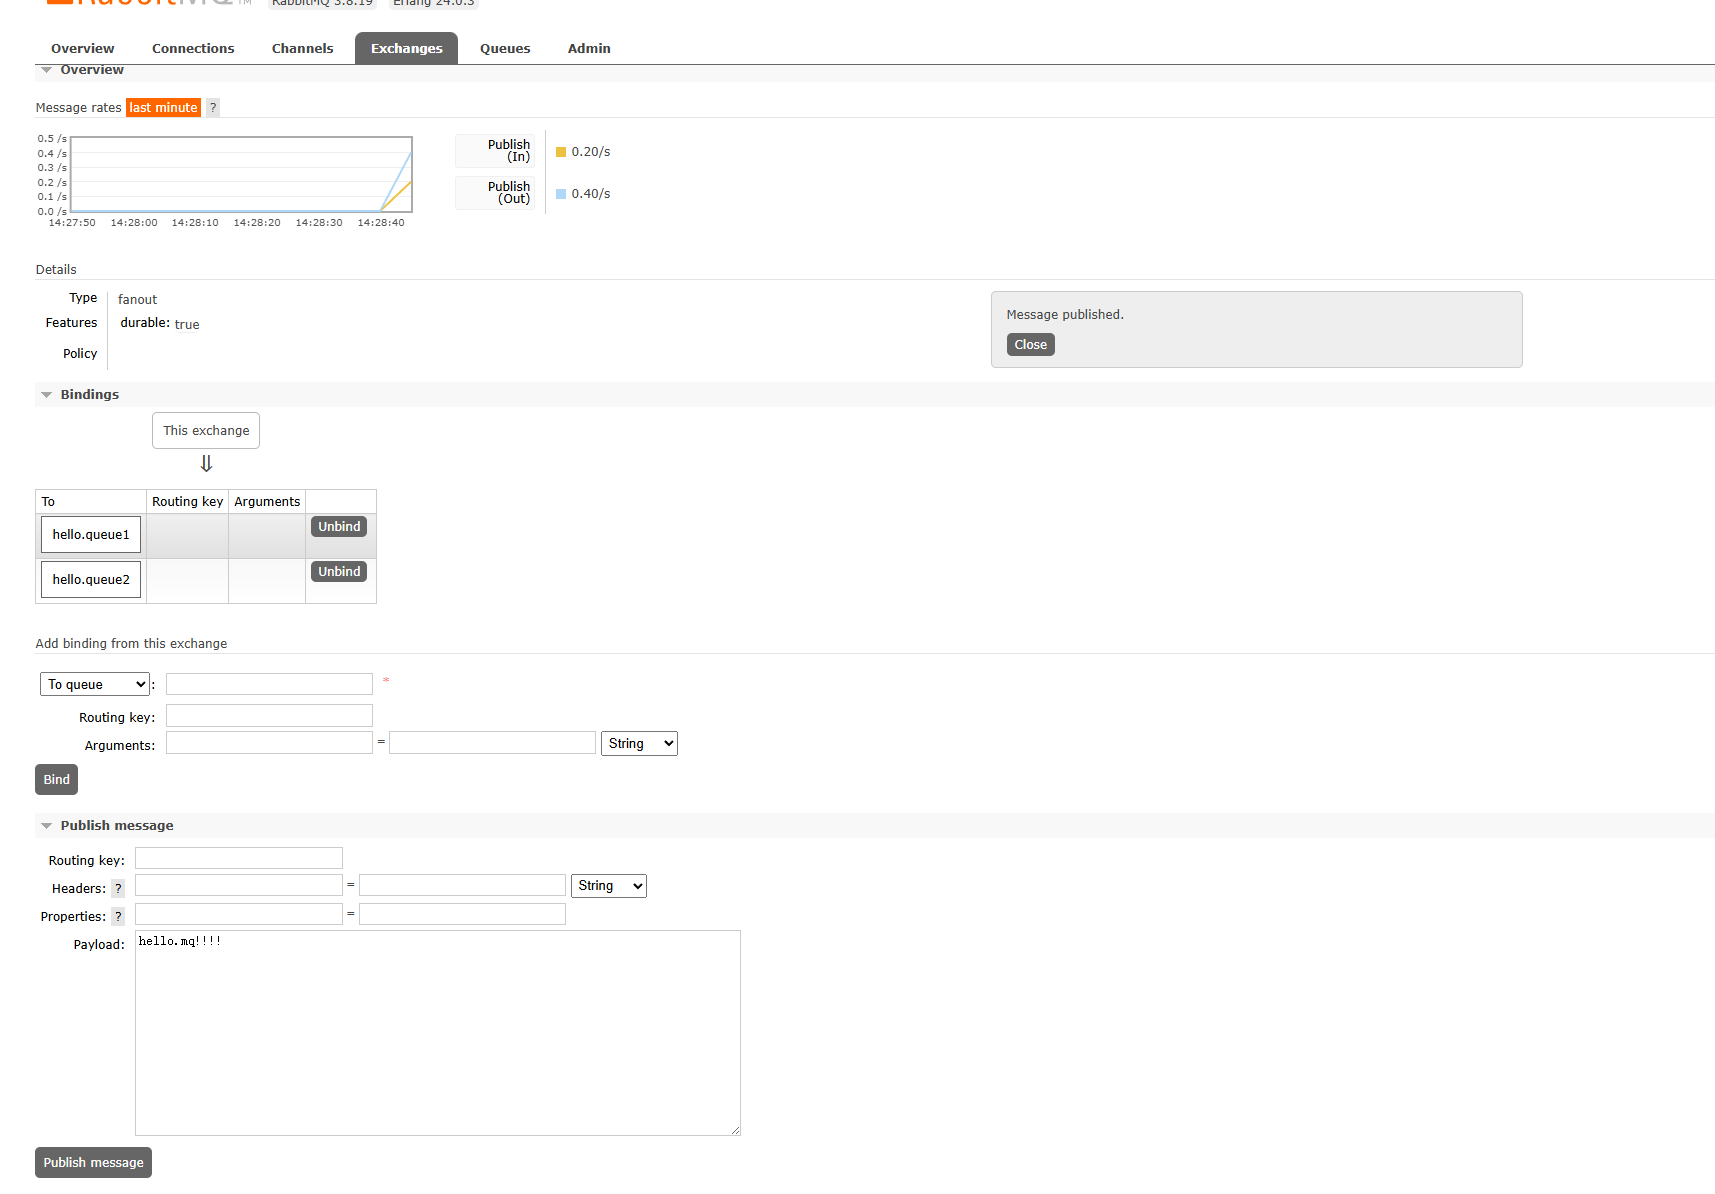Screen dimensions: 1715x1194
Task: Focus the Headers value field
Action: point(462,885)
